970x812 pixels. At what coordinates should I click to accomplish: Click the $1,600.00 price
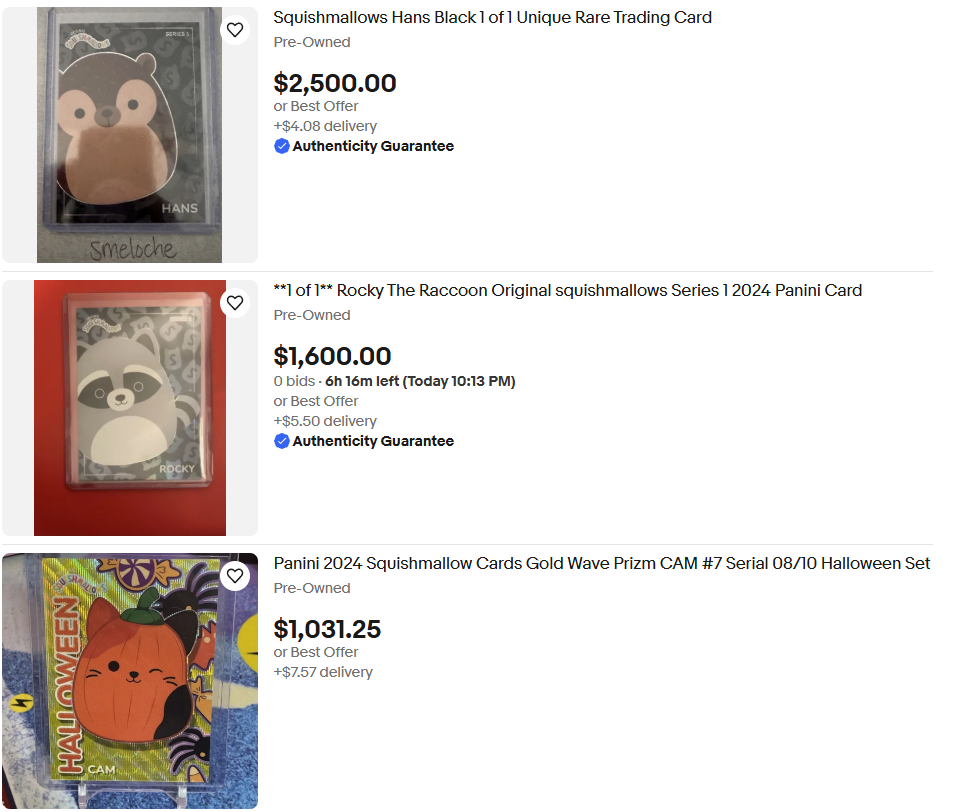tap(332, 357)
